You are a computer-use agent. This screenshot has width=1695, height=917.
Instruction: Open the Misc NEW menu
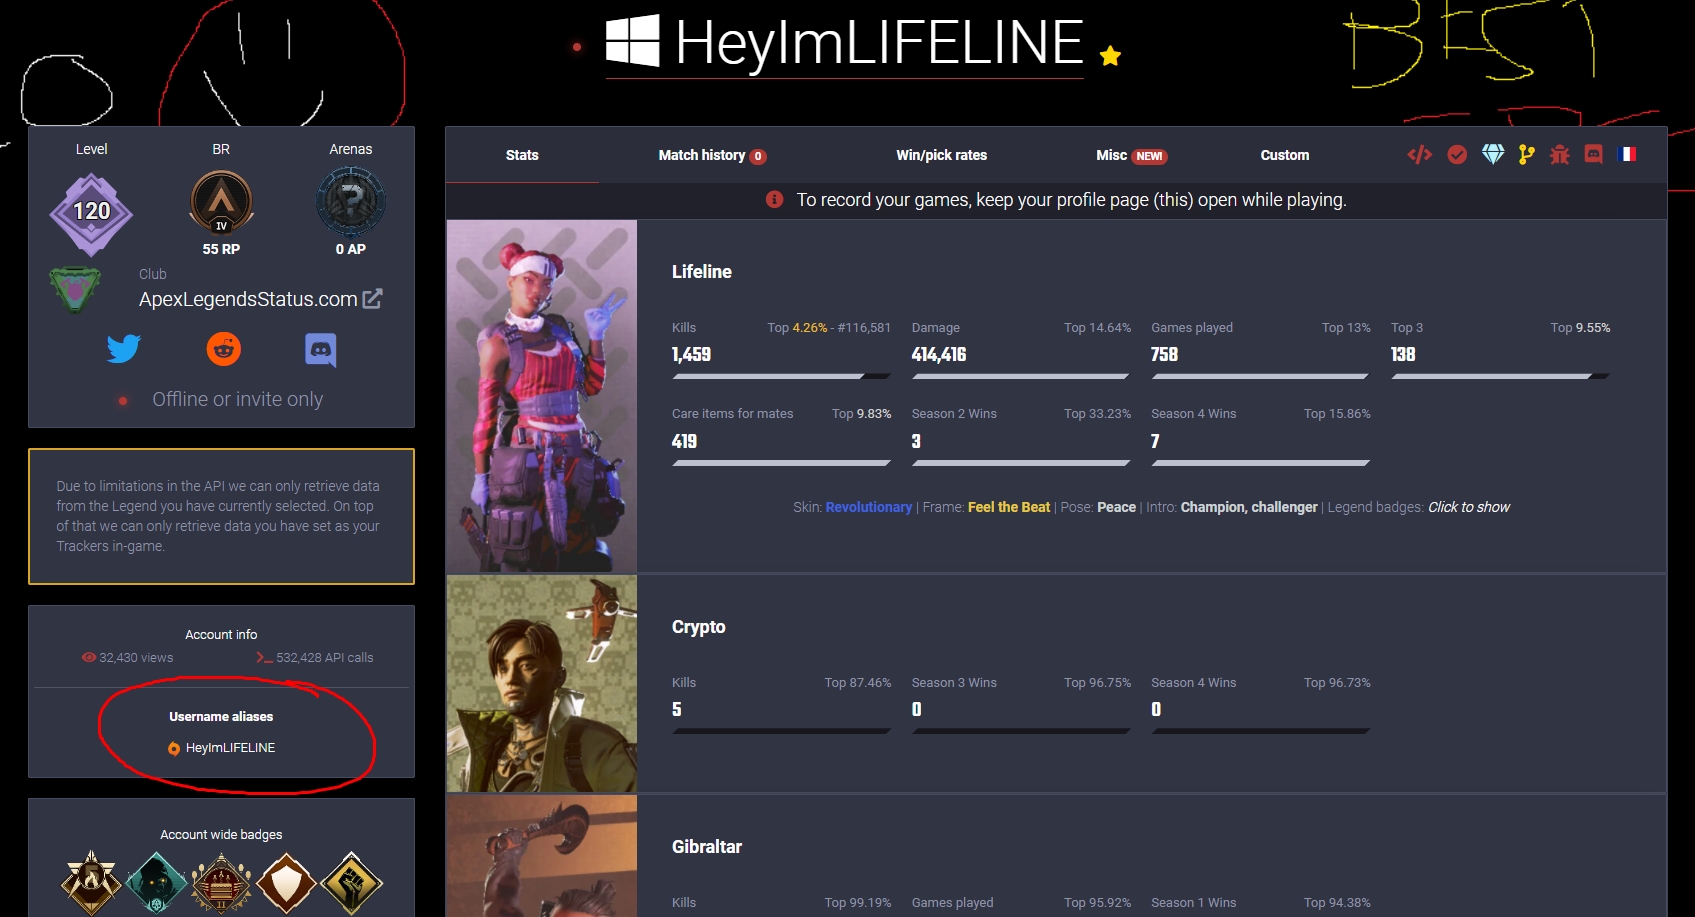click(x=1128, y=155)
